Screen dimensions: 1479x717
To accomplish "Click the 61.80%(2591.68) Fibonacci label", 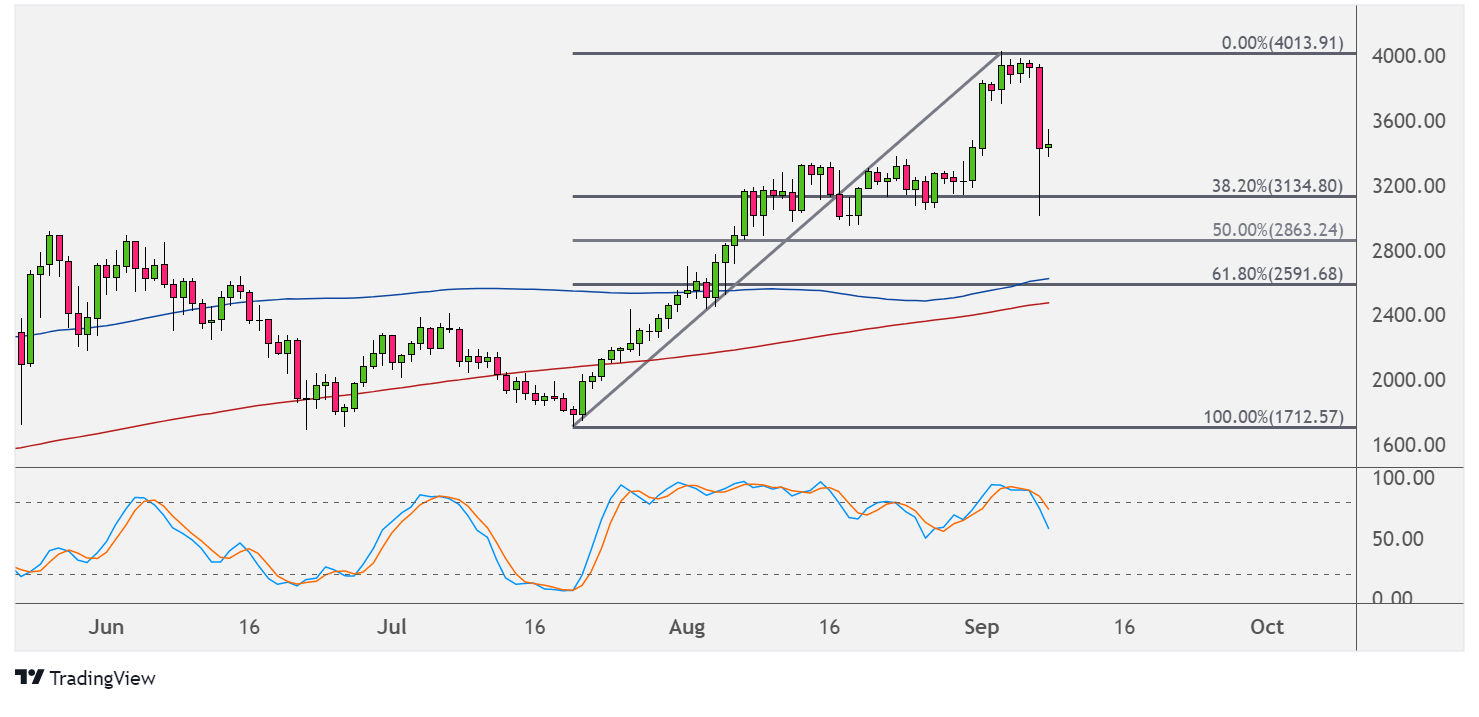I will 1277,273.
